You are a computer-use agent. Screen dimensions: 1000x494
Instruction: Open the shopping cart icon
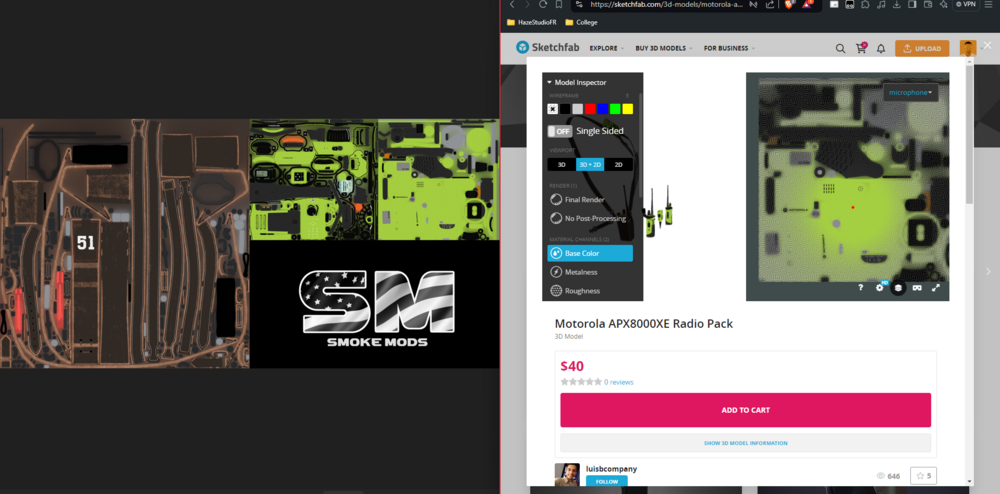click(x=861, y=48)
